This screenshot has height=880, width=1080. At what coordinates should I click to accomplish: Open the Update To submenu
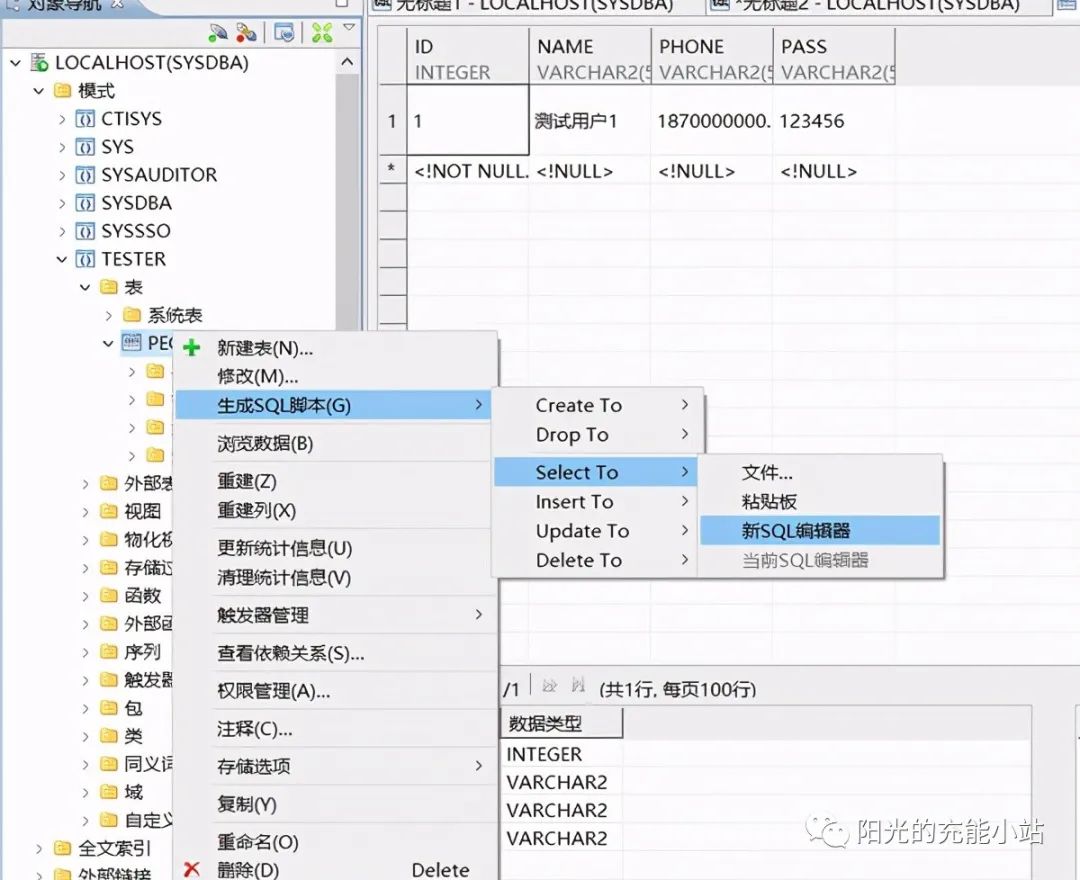point(596,531)
